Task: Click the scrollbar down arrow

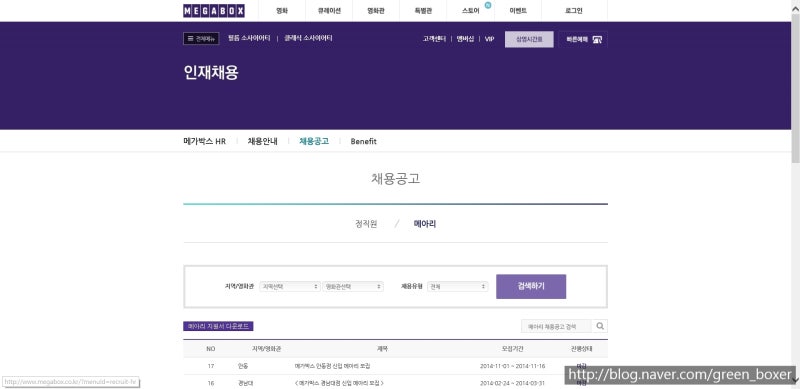Action: click(795, 381)
